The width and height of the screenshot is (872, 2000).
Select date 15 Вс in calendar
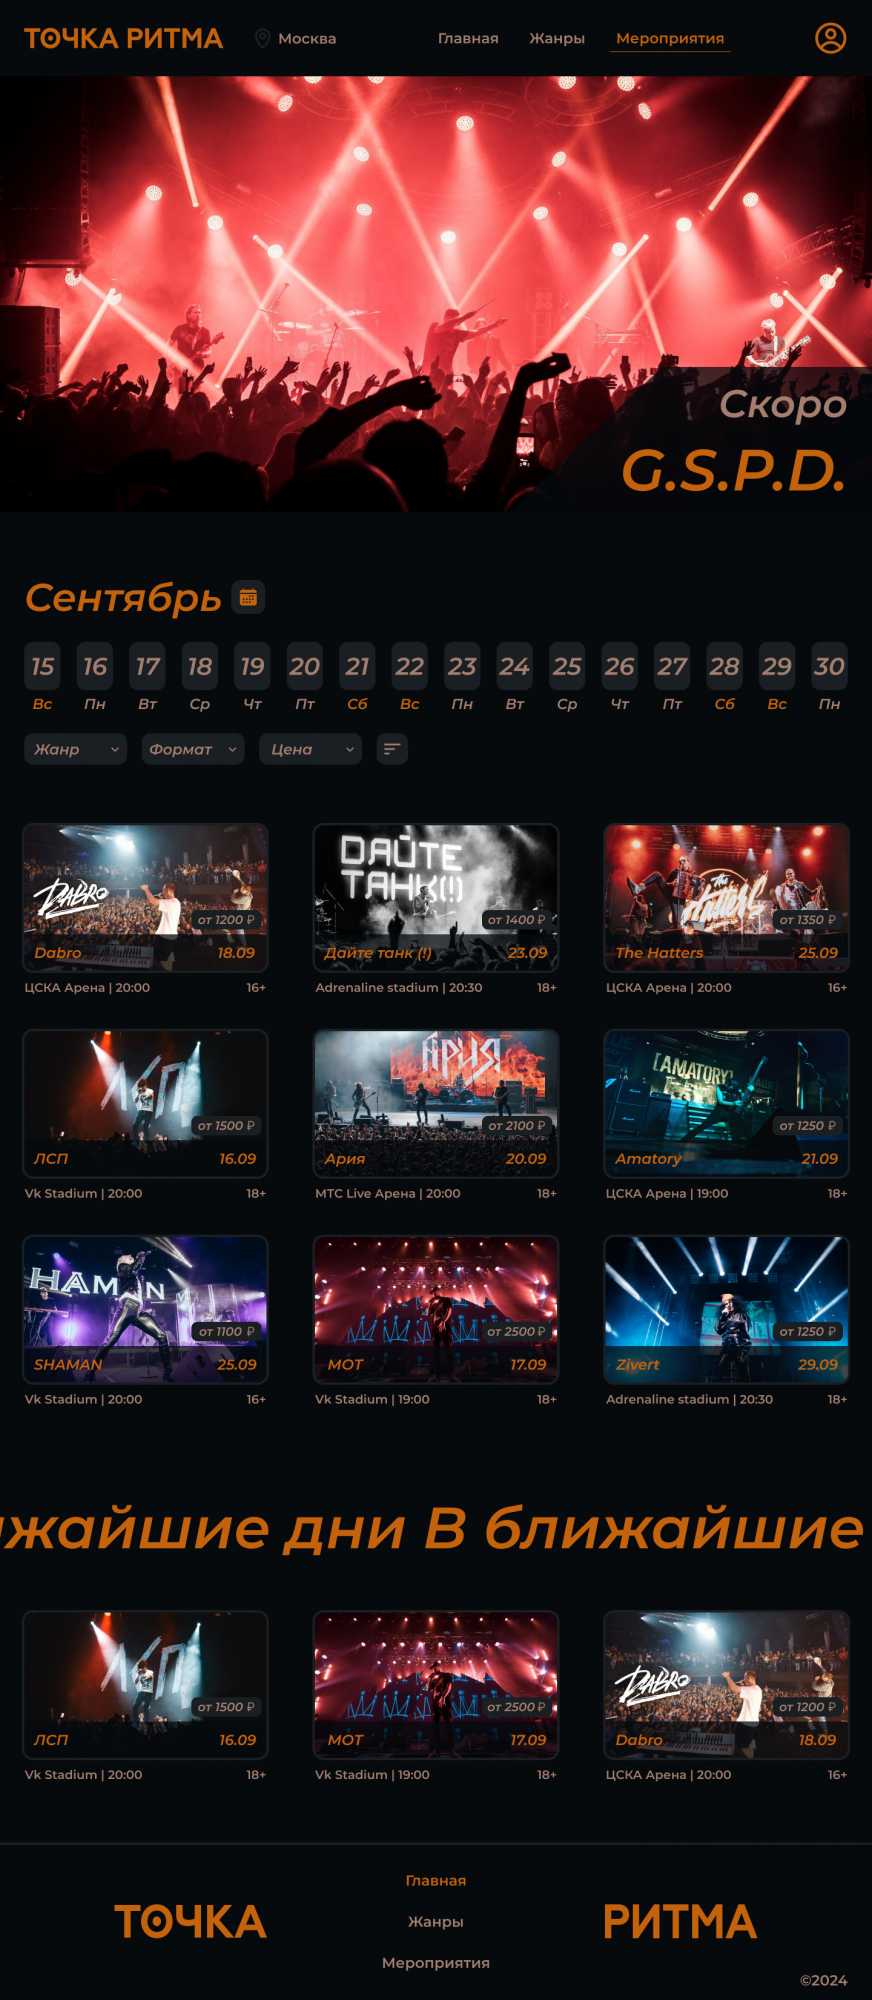[42, 678]
